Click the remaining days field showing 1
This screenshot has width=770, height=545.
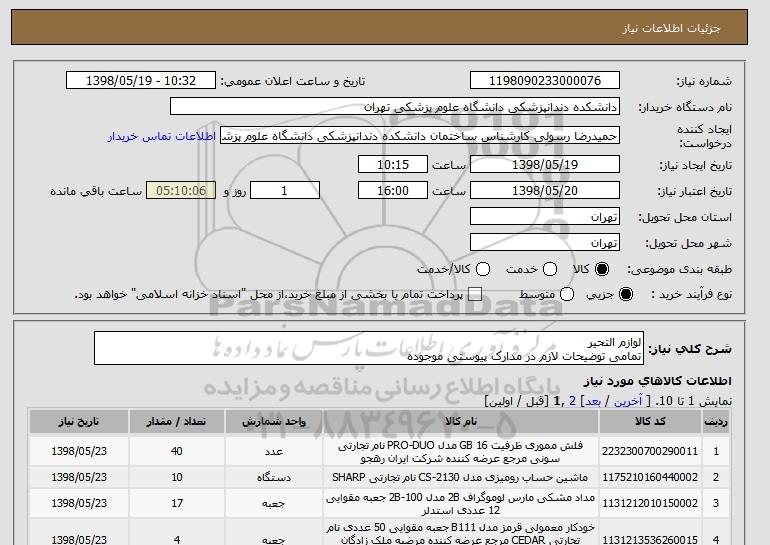click(x=285, y=191)
